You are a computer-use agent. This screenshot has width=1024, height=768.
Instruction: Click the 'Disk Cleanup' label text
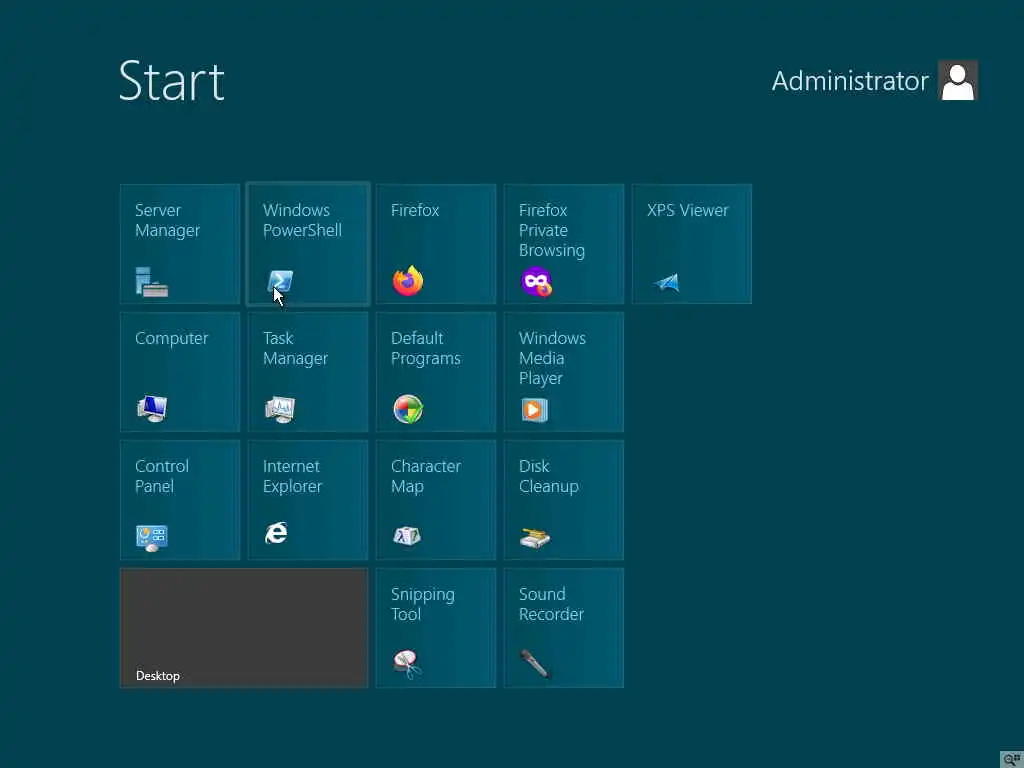[549, 476]
